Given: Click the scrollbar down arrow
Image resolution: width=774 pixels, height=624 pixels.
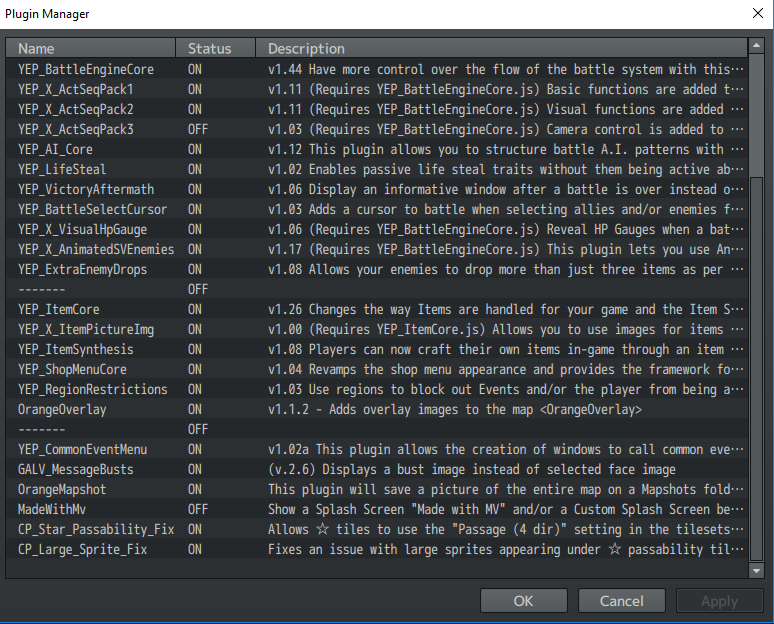Looking at the screenshot, I should click(x=756, y=571).
